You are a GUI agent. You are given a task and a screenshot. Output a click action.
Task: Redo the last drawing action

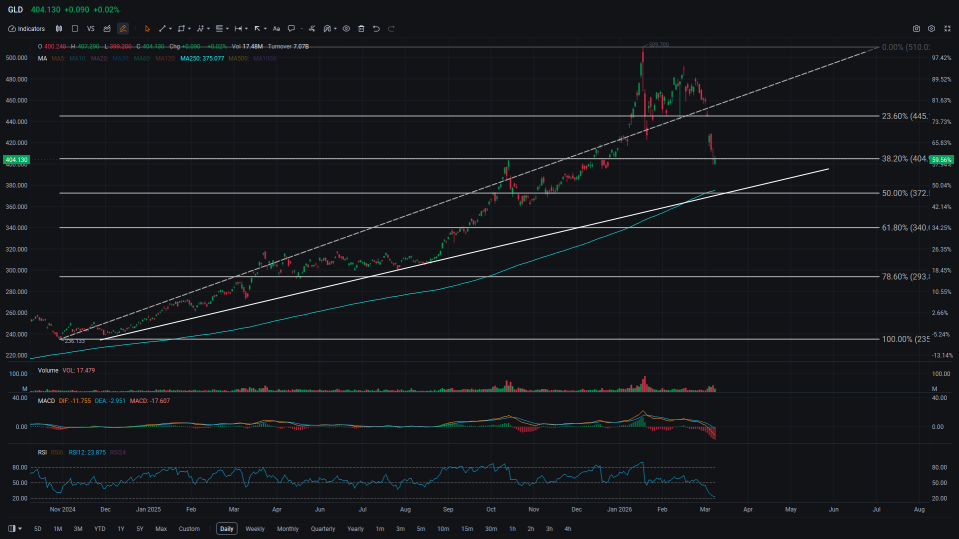coord(391,29)
